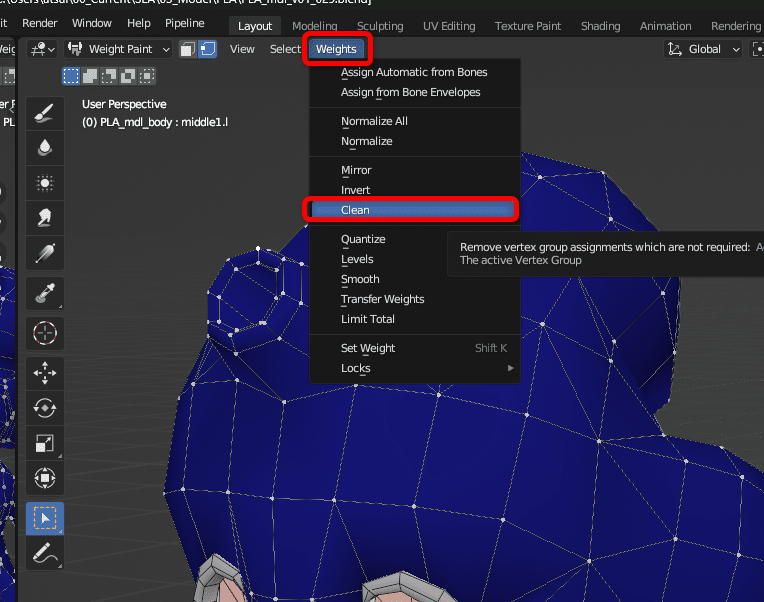Switch to the Shading workspace tab
Image resolution: width=764 pixels, height=602 pixels.
click(x=600, y=26)
